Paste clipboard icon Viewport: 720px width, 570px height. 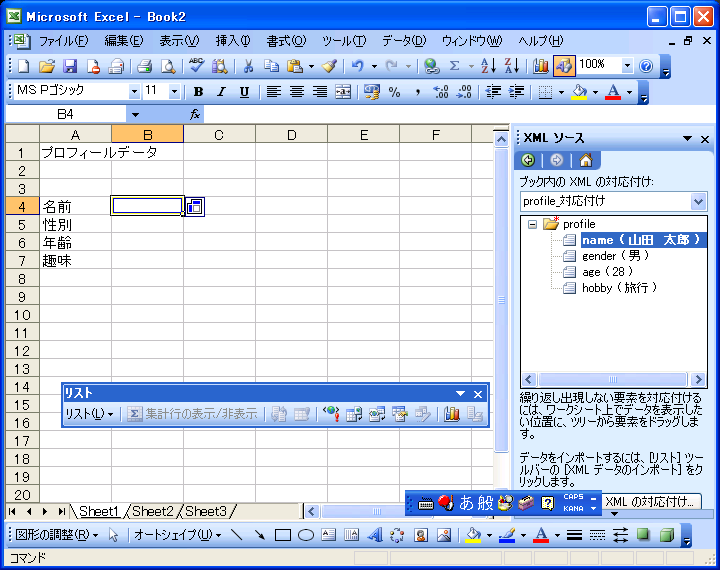tap(294, 67)
